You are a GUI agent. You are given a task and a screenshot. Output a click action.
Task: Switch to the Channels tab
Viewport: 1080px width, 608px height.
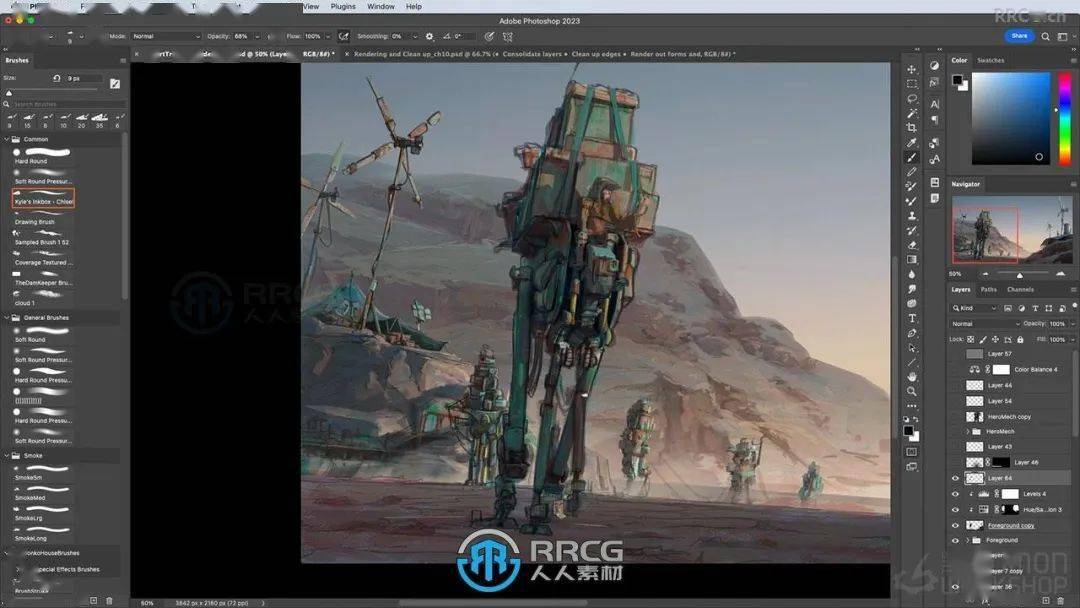click(1020, 290)
